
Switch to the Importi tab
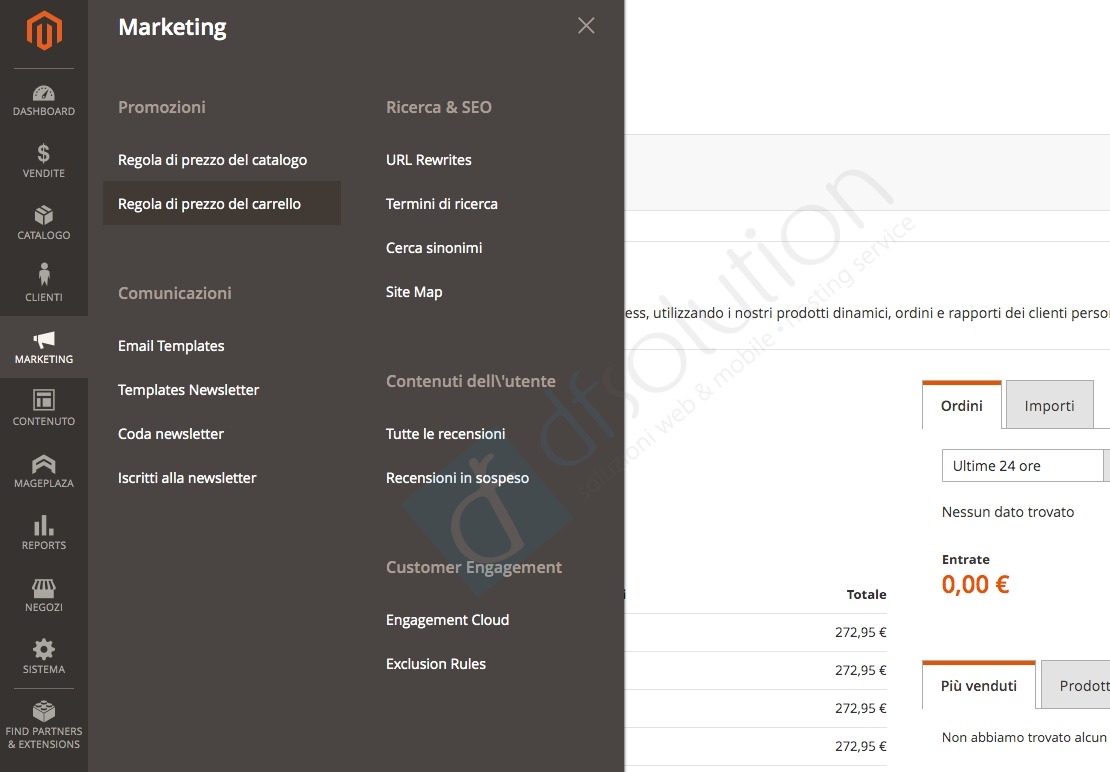click(x=1049, y=405)
